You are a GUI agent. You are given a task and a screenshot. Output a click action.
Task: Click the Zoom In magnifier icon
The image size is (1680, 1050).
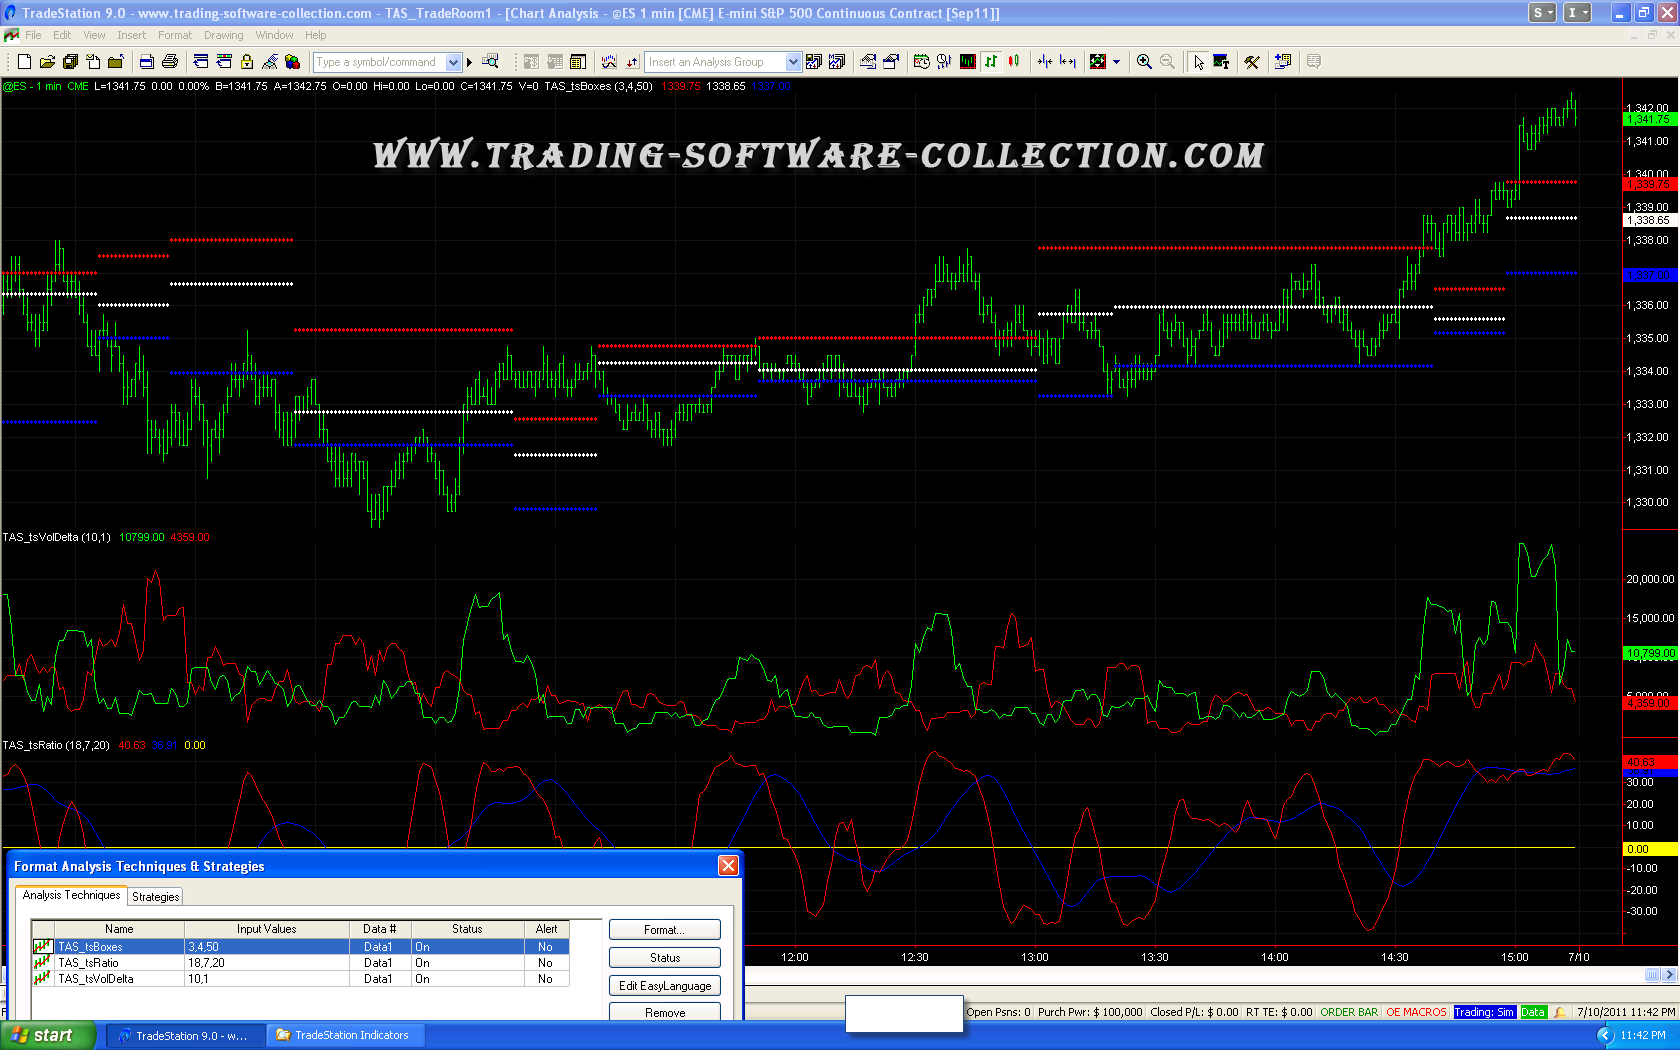[x=1144, y=62]
